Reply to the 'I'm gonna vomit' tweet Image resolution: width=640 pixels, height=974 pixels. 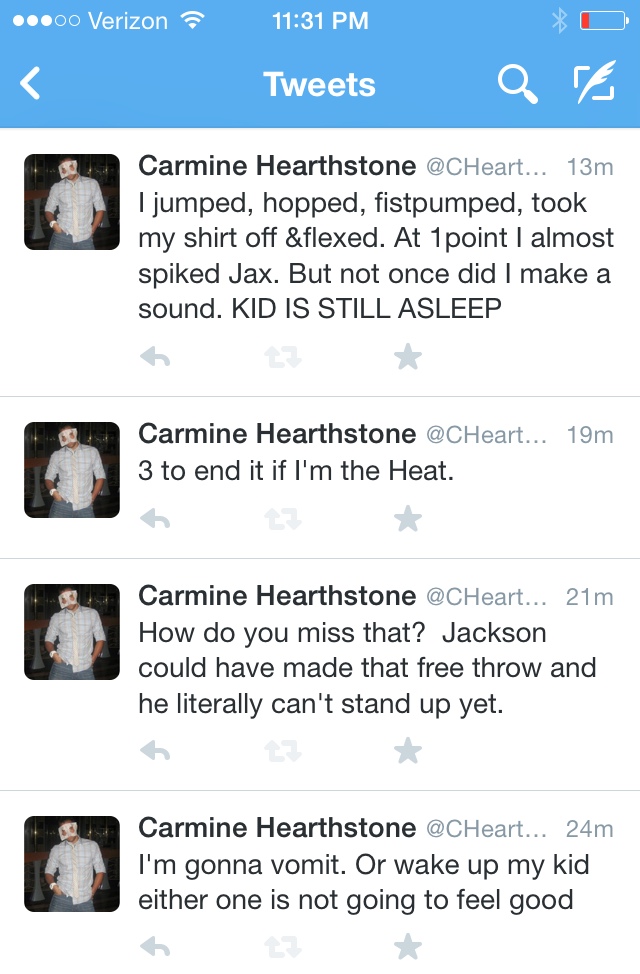click(x=155, y=945)
